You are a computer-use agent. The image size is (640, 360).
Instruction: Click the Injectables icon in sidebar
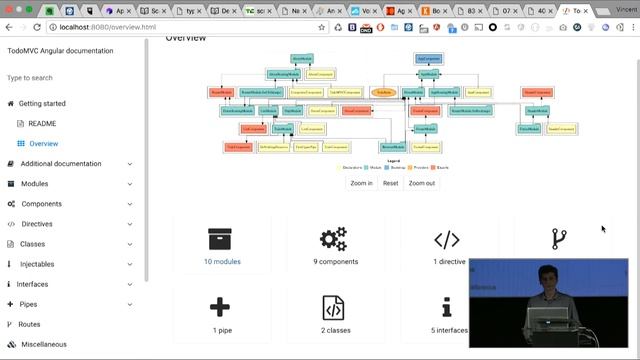point(9,264)
